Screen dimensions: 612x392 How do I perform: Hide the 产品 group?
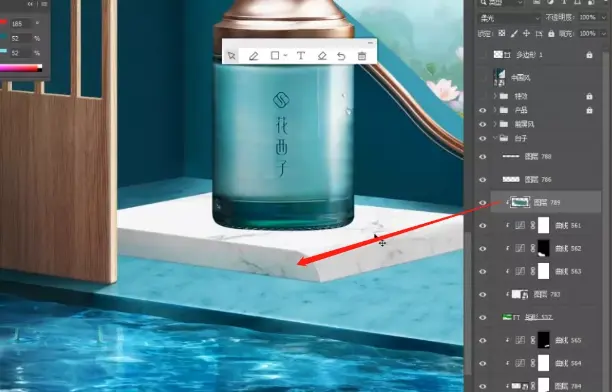tap(483, 110)
